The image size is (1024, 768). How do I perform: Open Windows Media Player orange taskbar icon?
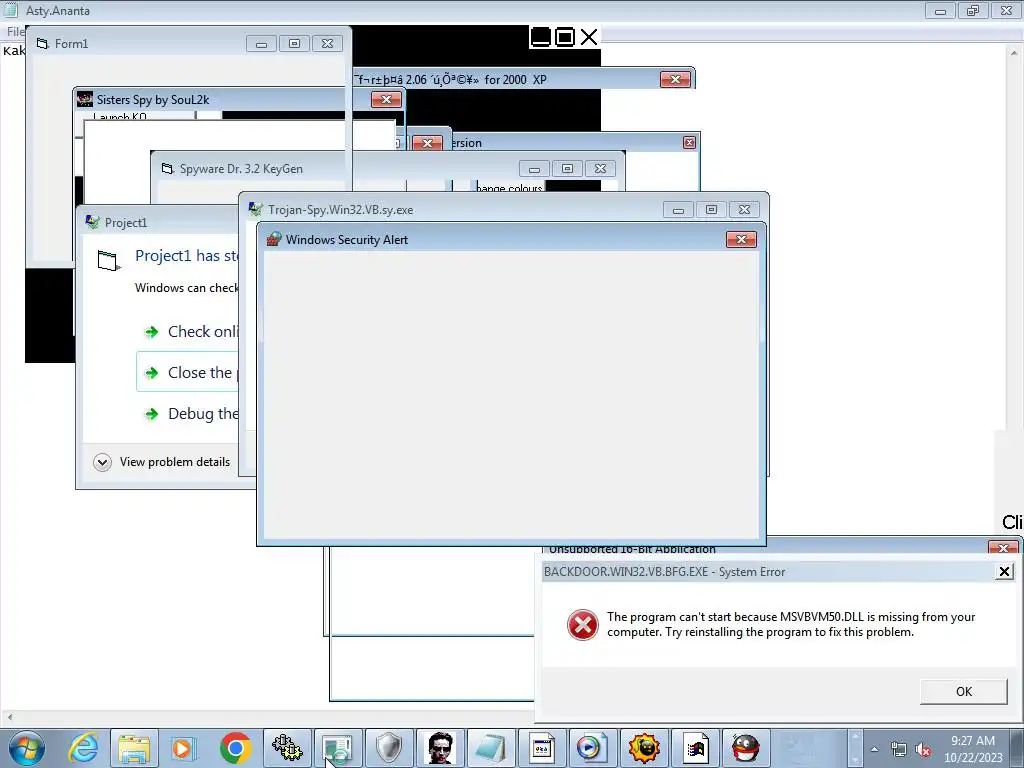pyautogui.click(x=184, y=748)
